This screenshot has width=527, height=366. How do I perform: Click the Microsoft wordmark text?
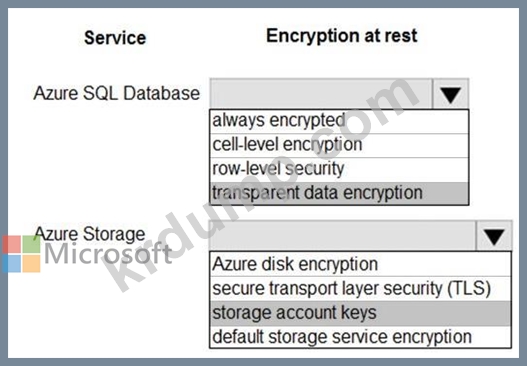click(x=108, y=254)
